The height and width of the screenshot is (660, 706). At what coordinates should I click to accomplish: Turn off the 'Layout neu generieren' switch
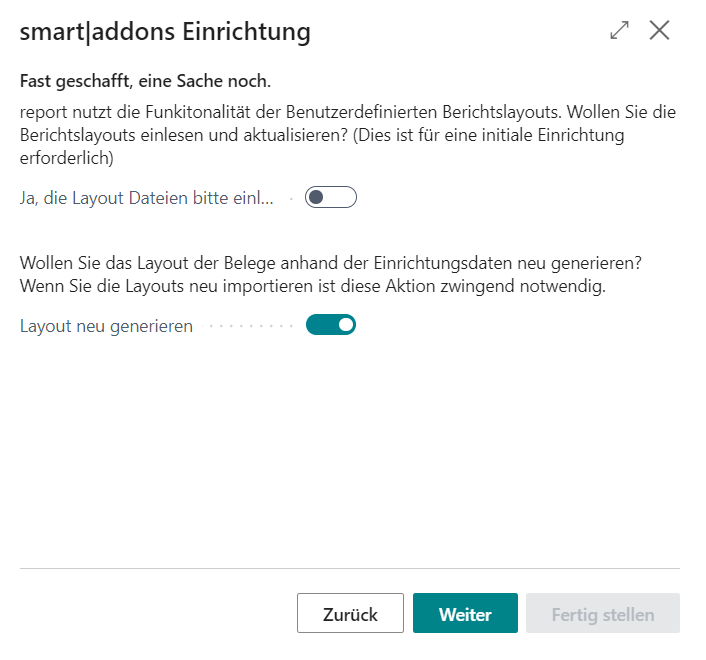(331, 325)
